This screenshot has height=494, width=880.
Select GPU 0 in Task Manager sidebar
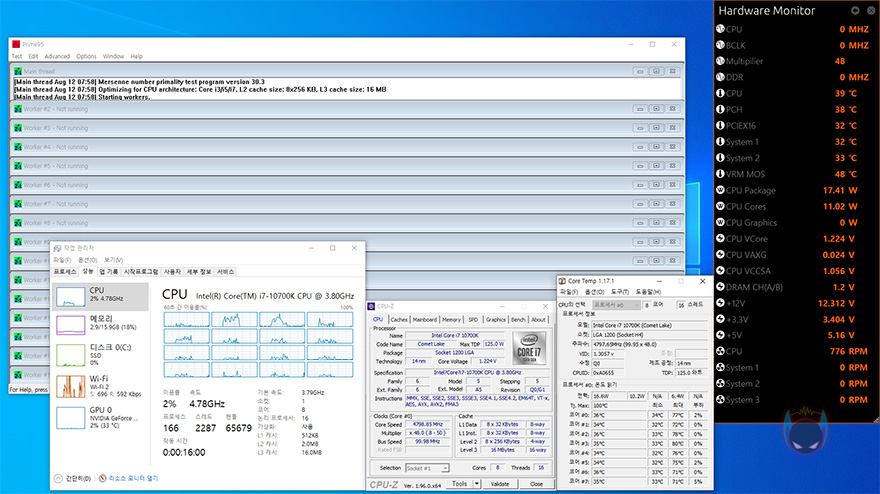[102, 417]
